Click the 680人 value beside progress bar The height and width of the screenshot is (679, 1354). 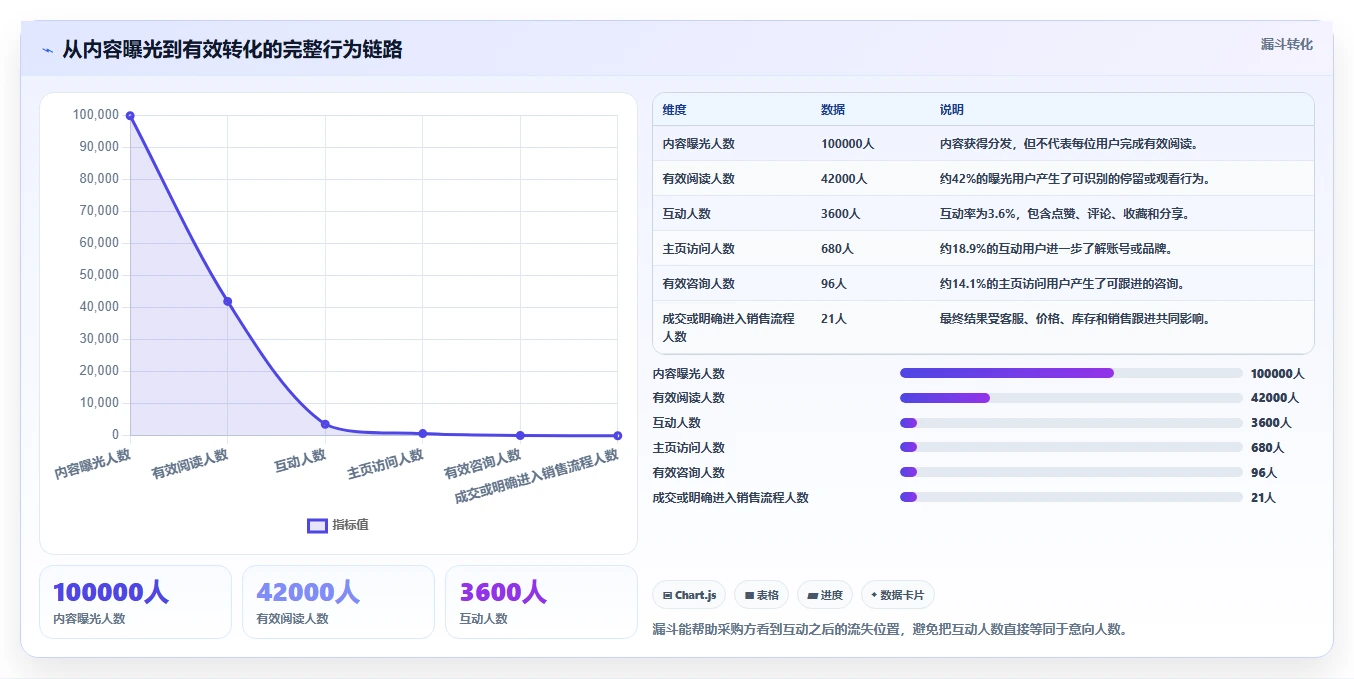coord(1267,448)
